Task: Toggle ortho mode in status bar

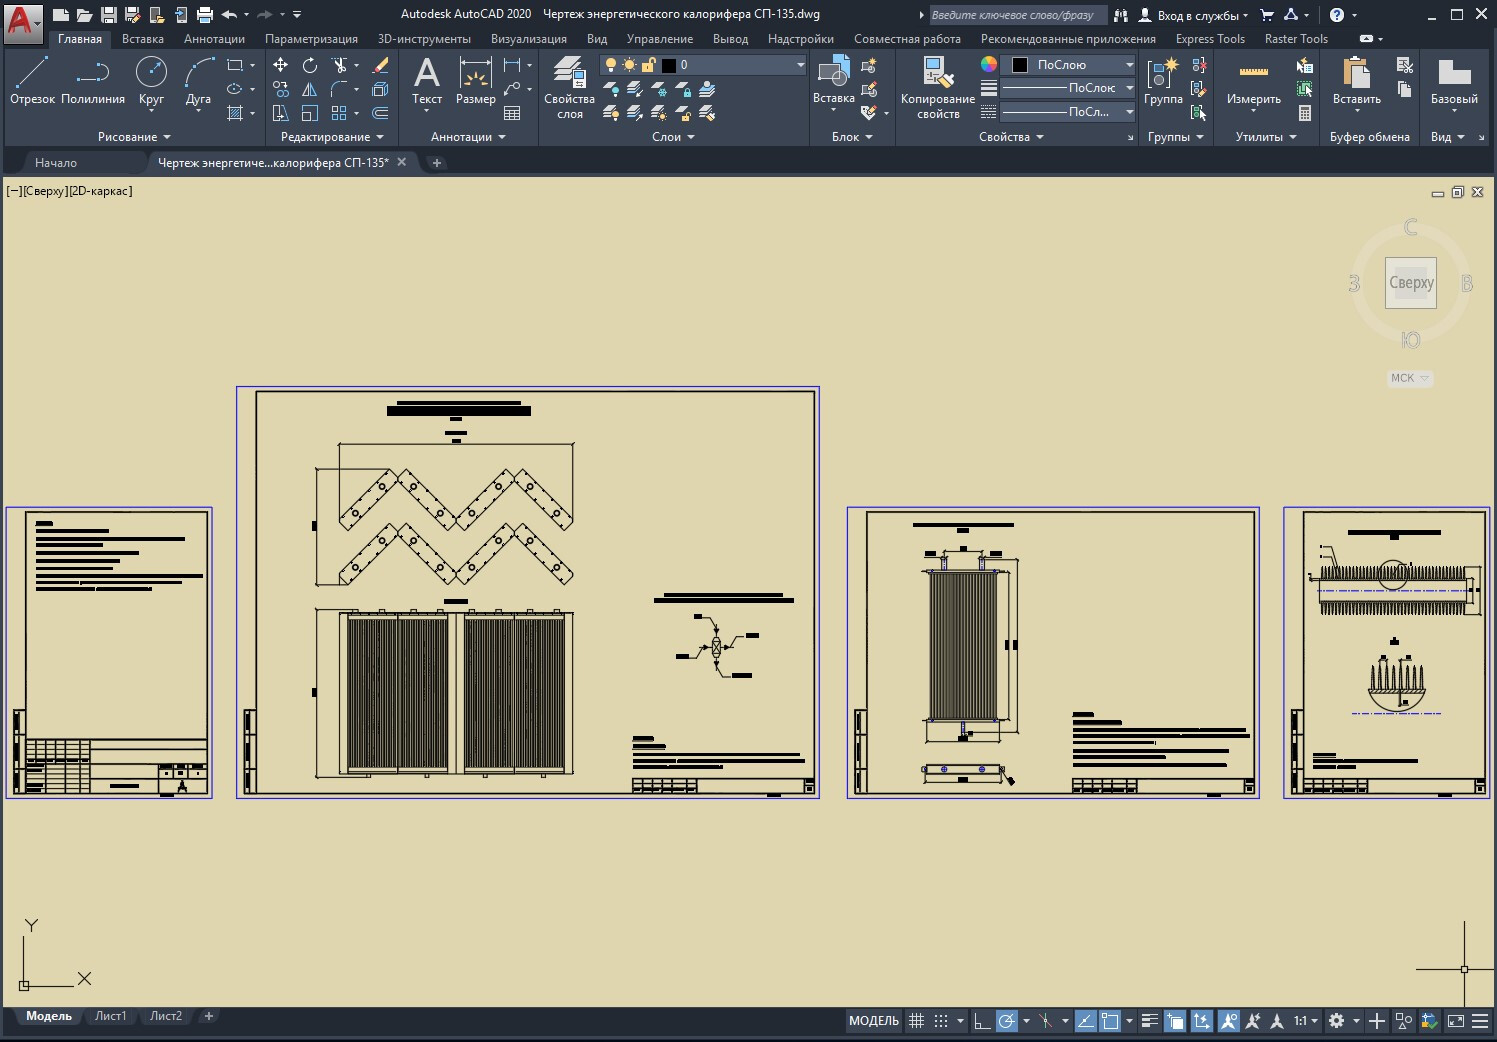Action: coord(982,1021)
